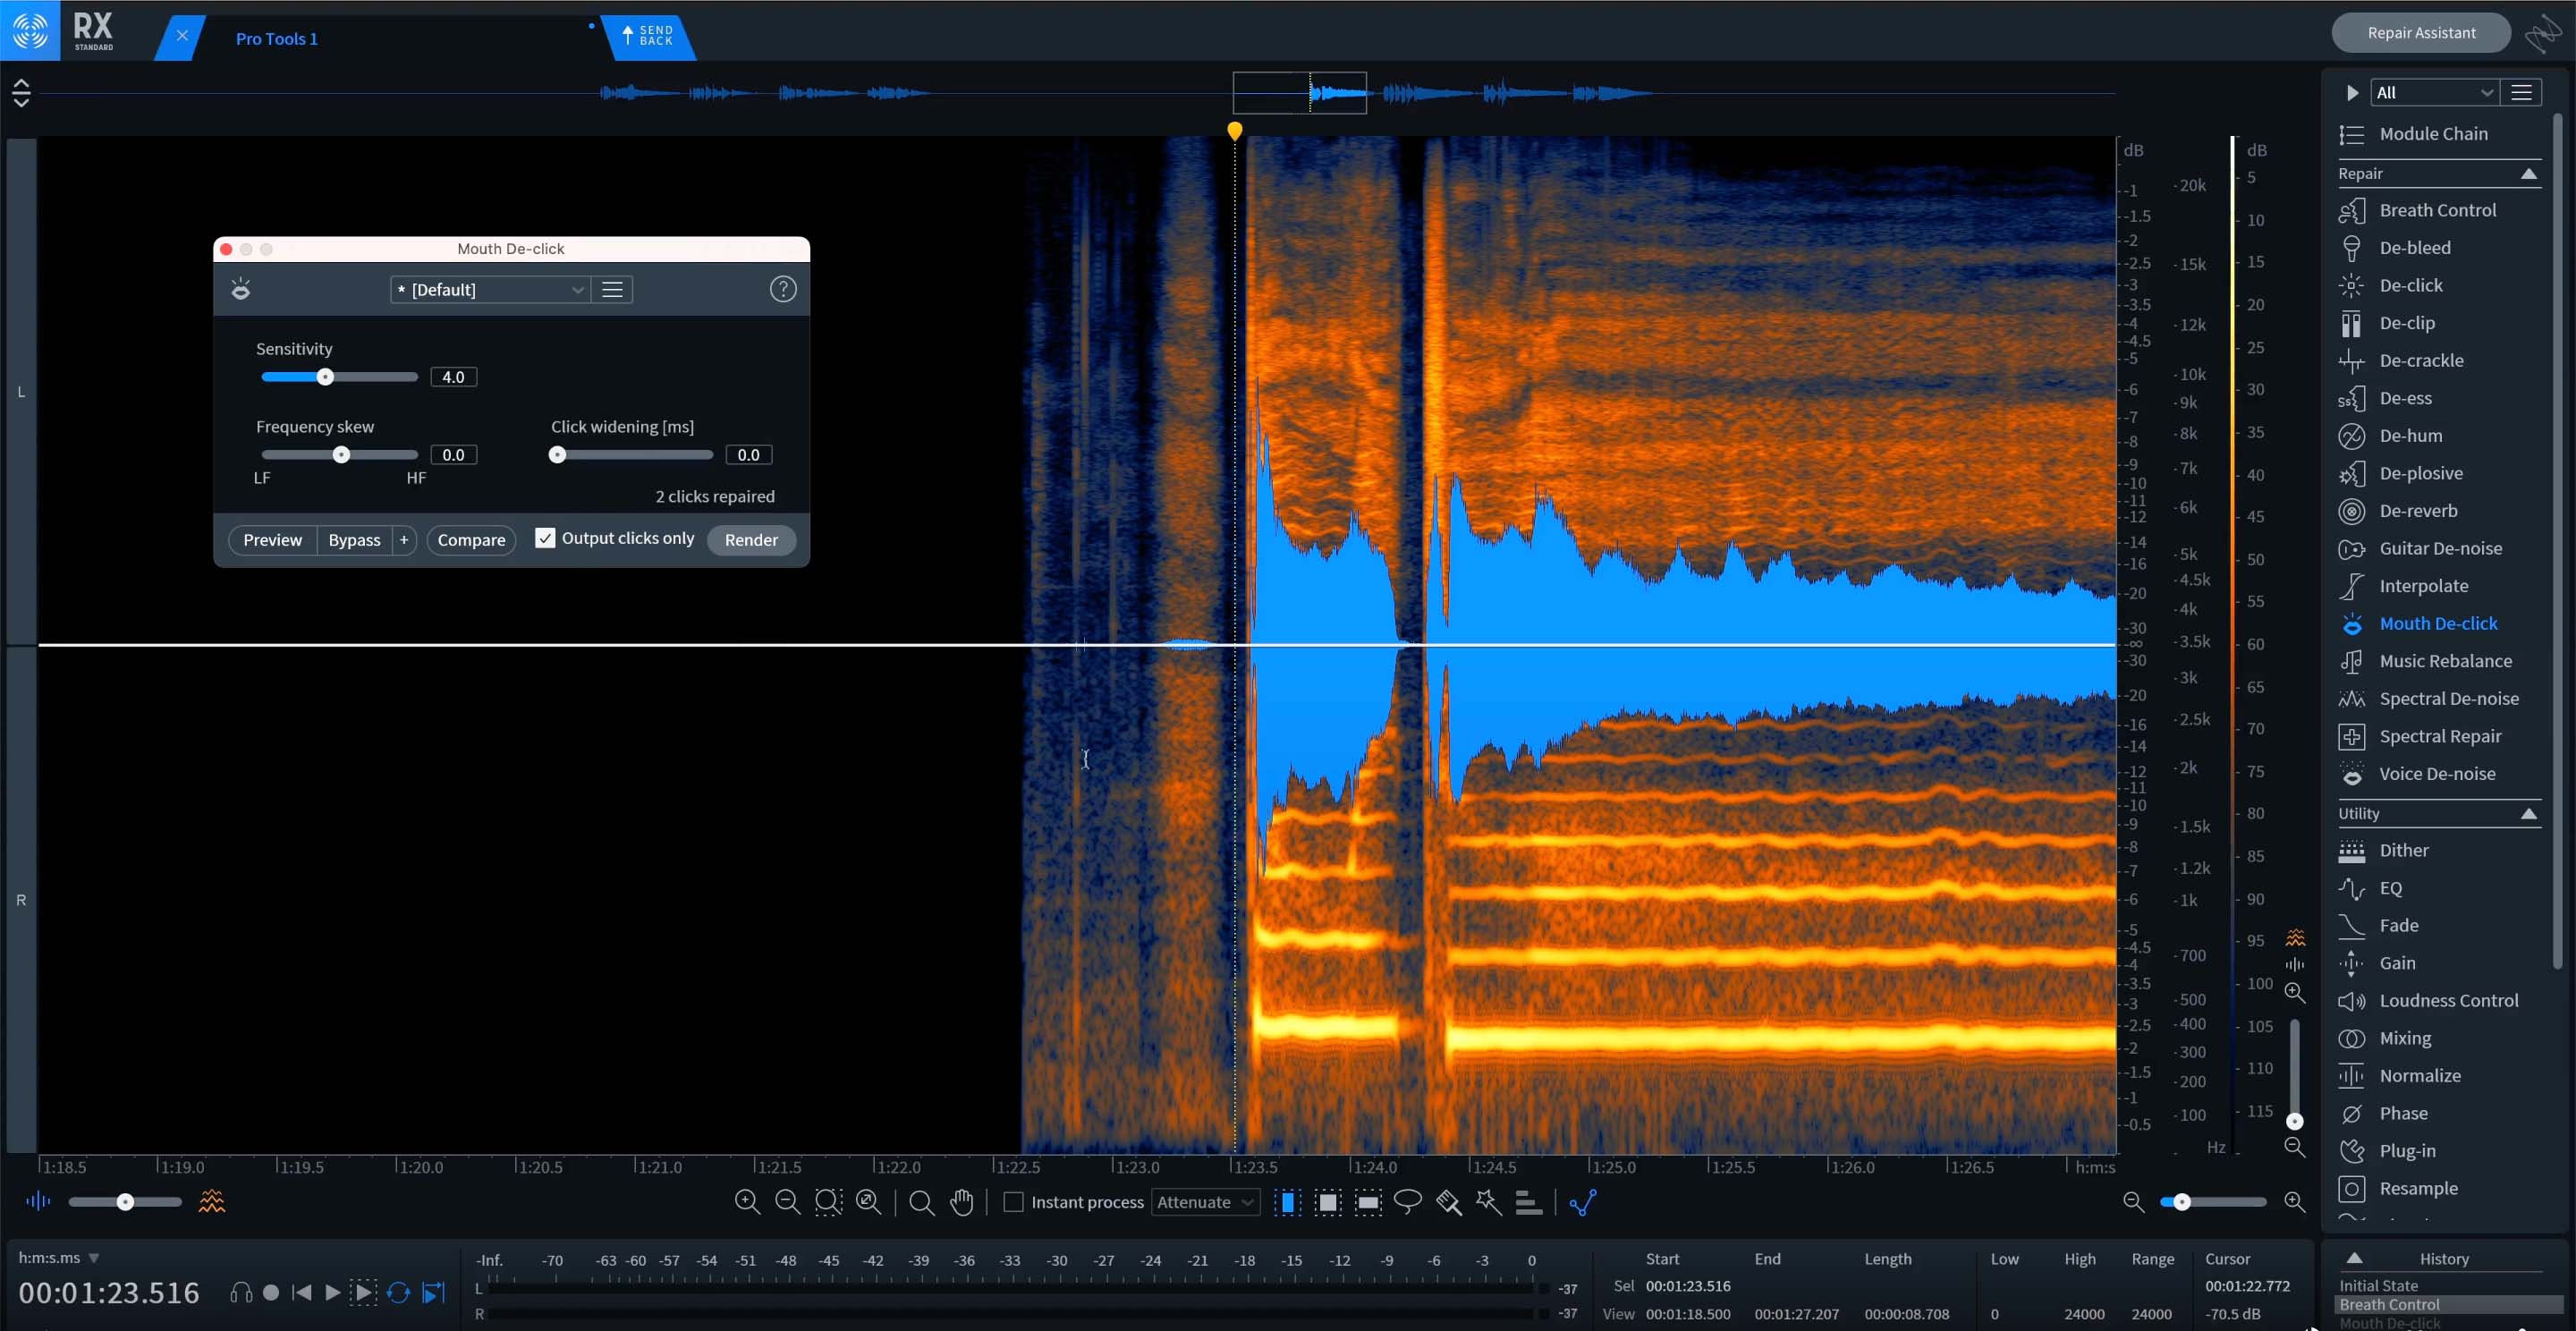Open the De-plosive module
Screen dimensions: 2576x1331
click(2420, 473)
